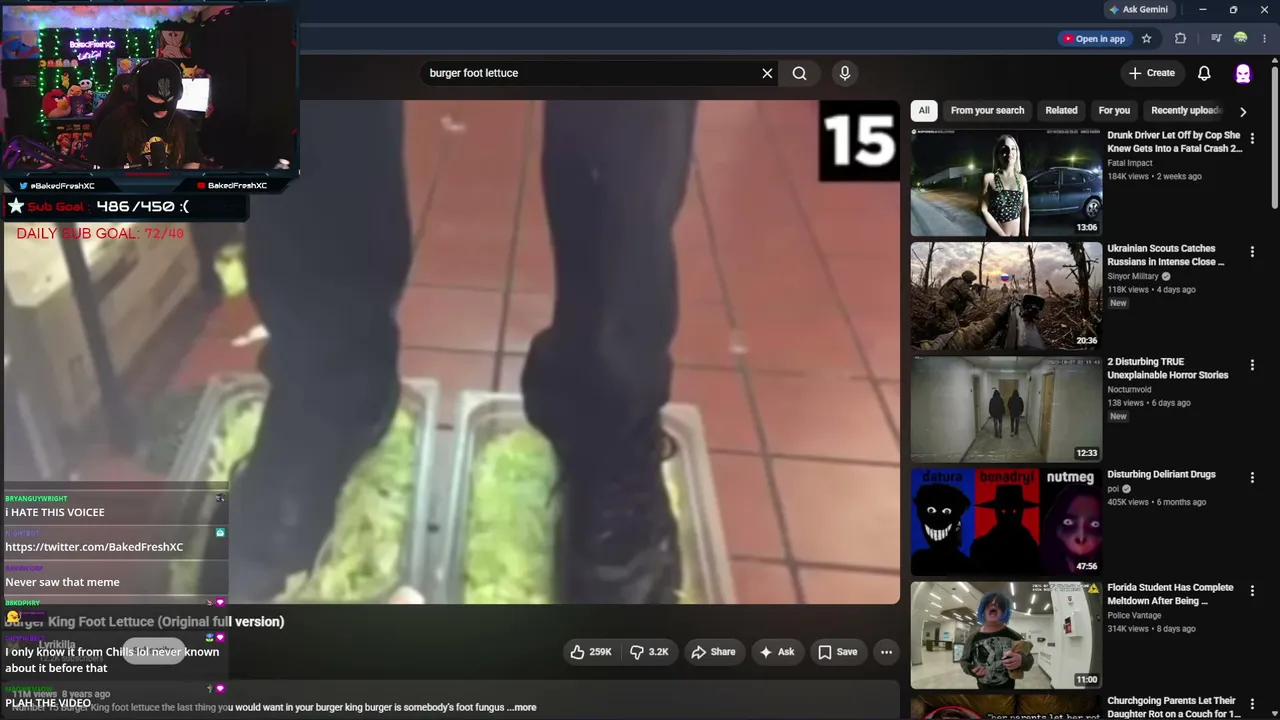Open the Unexplainable Horror Stories video thumbnail
The width and height of the screenshot is (1280, 720).
1006,409
